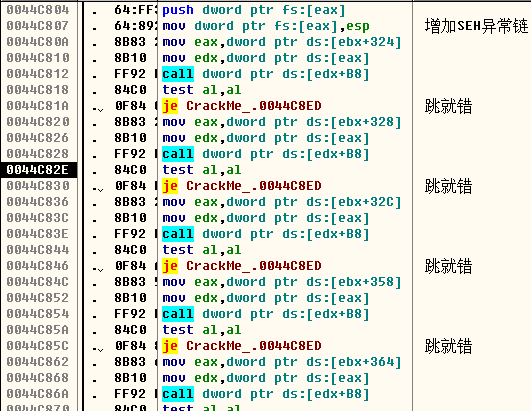531x411 pixels.
Task: Select address 0044C828
Action: 38,154
